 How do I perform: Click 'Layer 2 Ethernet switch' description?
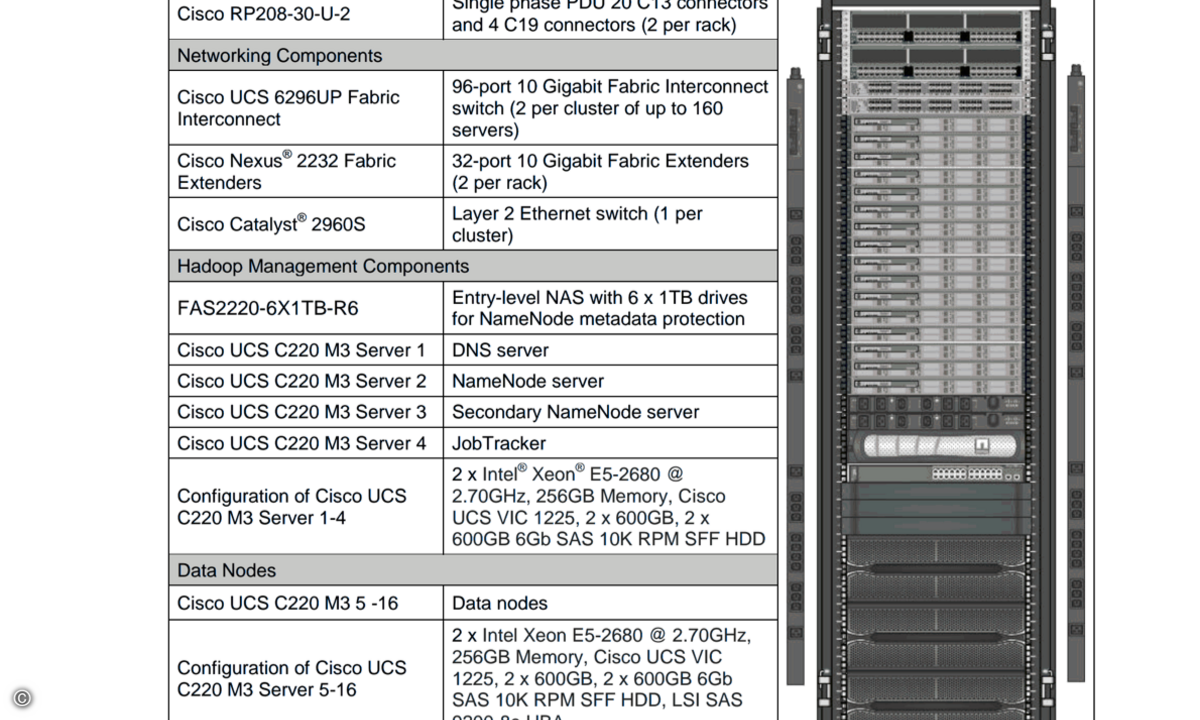tap(610, 224)
